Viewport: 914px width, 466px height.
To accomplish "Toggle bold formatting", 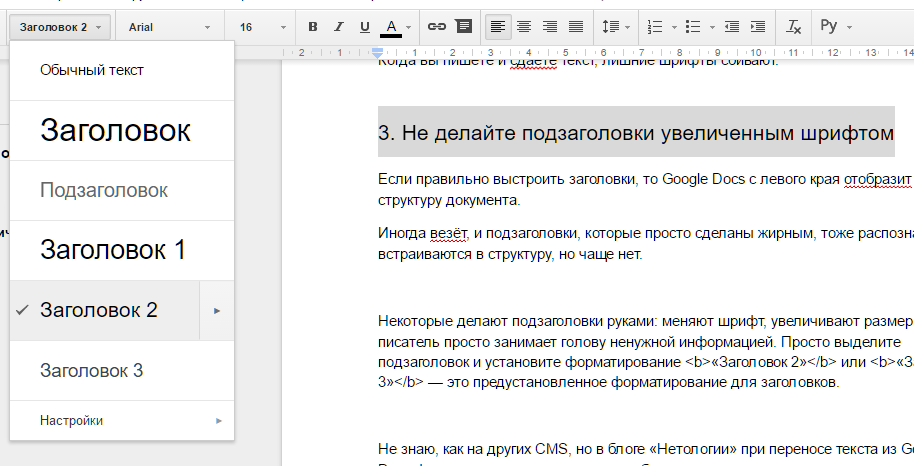I will coord(313,26).
